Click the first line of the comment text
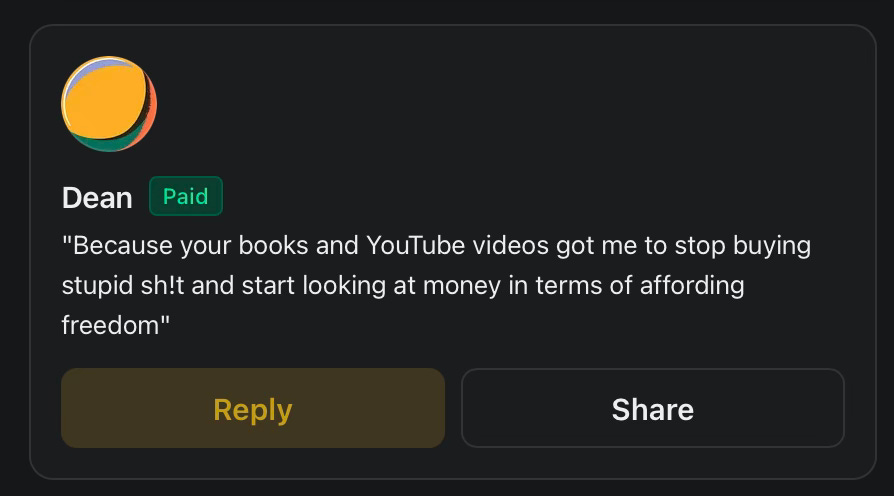The height and width of the screenshot is (496, 894). tap(436, 246)
